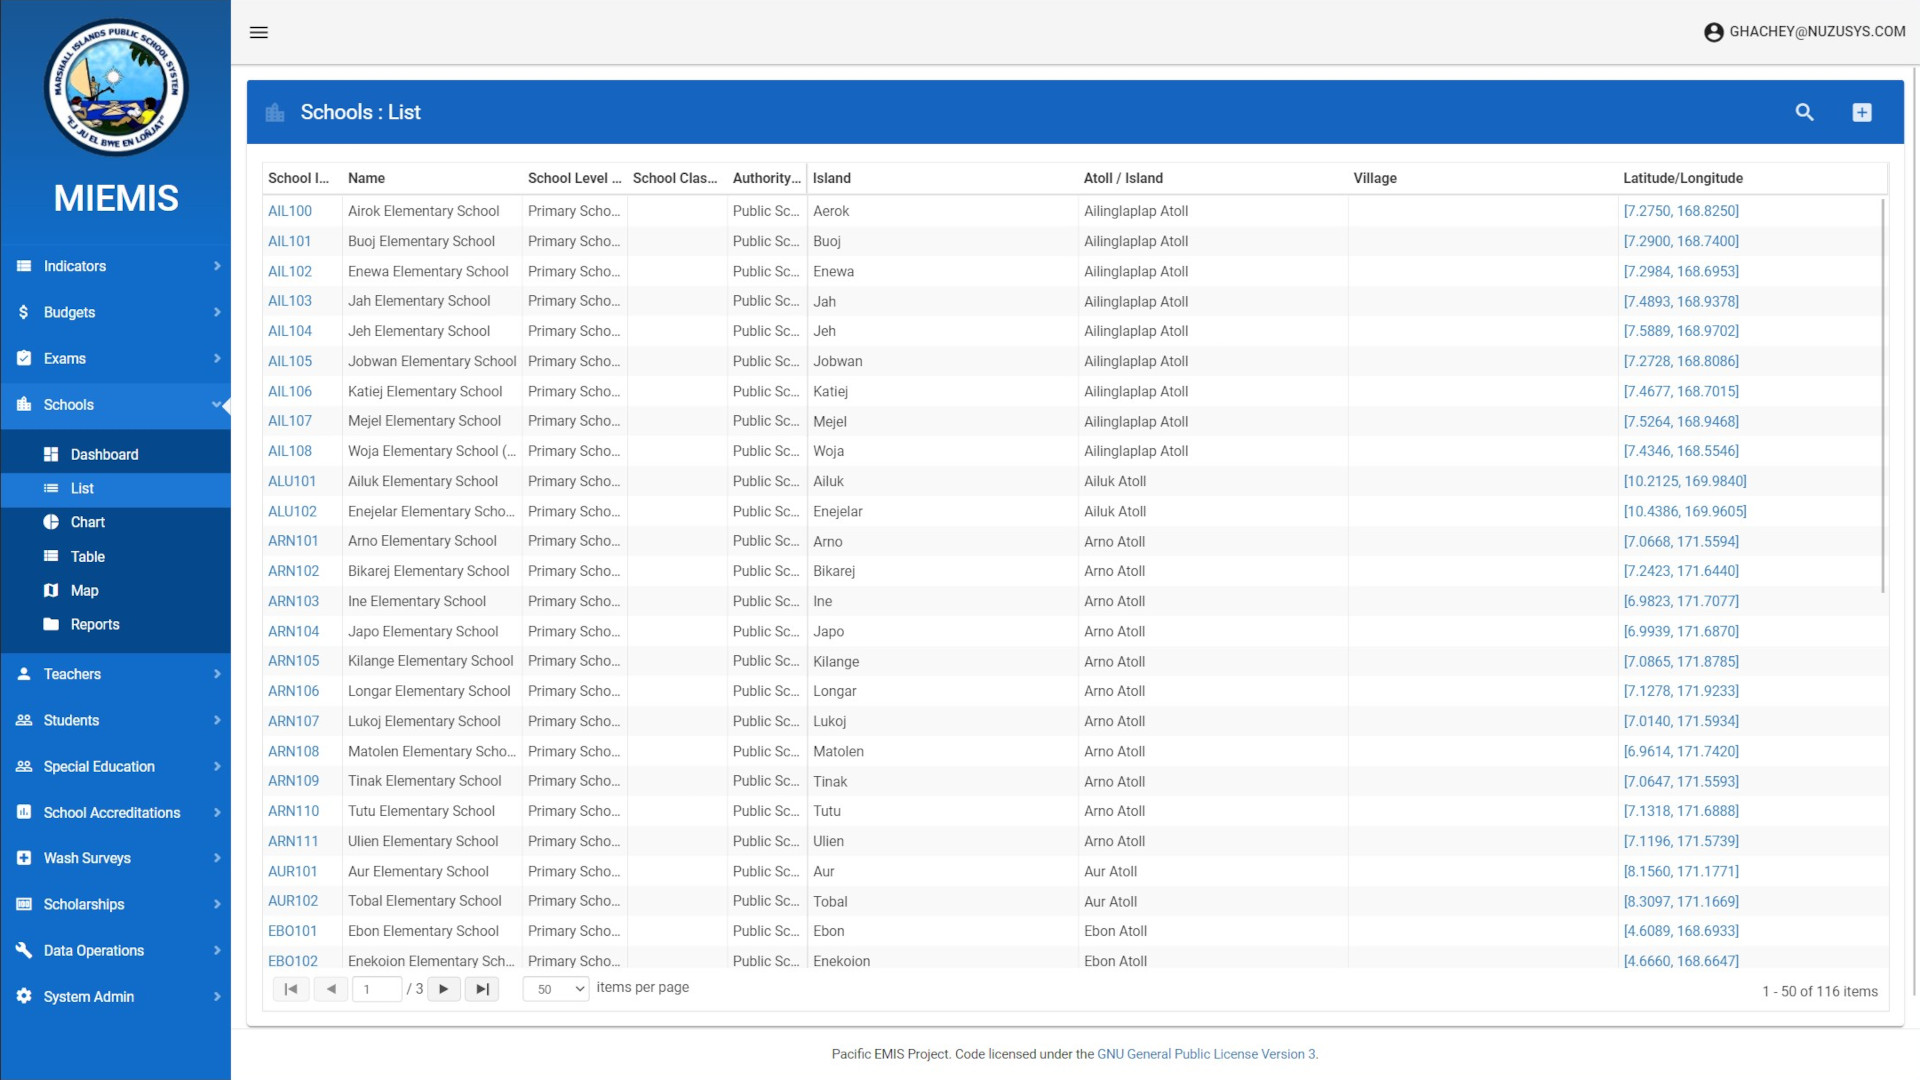Click the Scholarships icon
The image size is (1920, 1080).
point(24,904)
